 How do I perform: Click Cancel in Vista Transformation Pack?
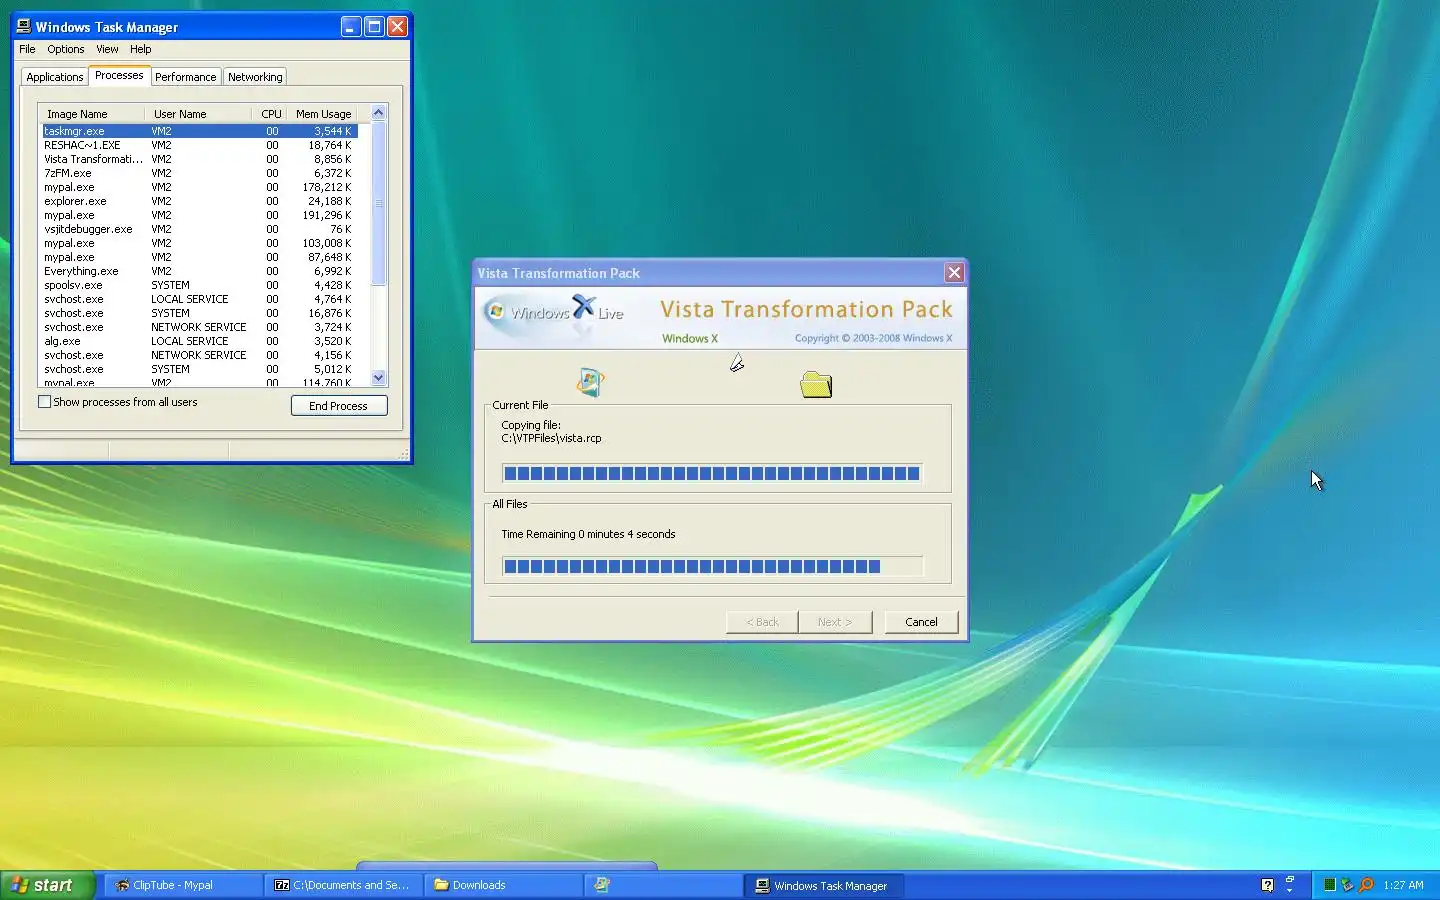tap(921, 622)
